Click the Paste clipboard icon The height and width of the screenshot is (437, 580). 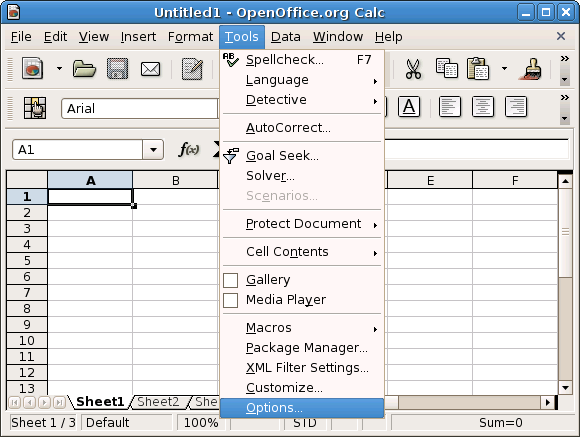click(478, 68)
